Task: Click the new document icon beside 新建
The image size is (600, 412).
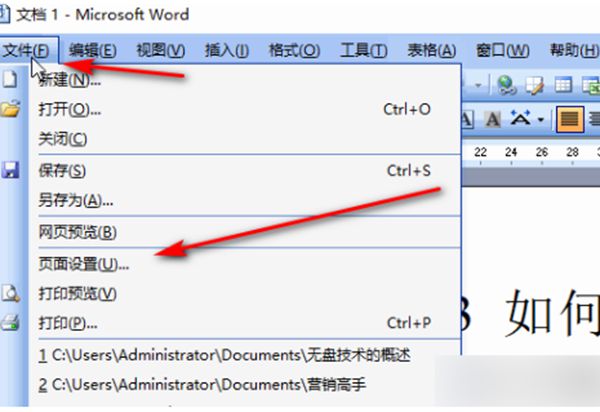Action: (x=10, y=79)
